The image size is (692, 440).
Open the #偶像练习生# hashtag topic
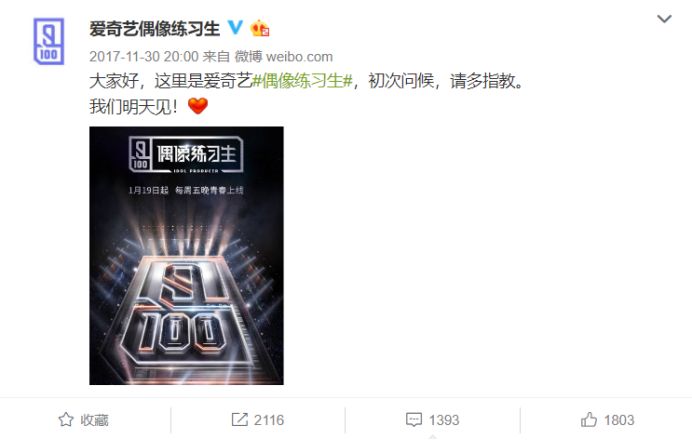(x=302, y=81)
